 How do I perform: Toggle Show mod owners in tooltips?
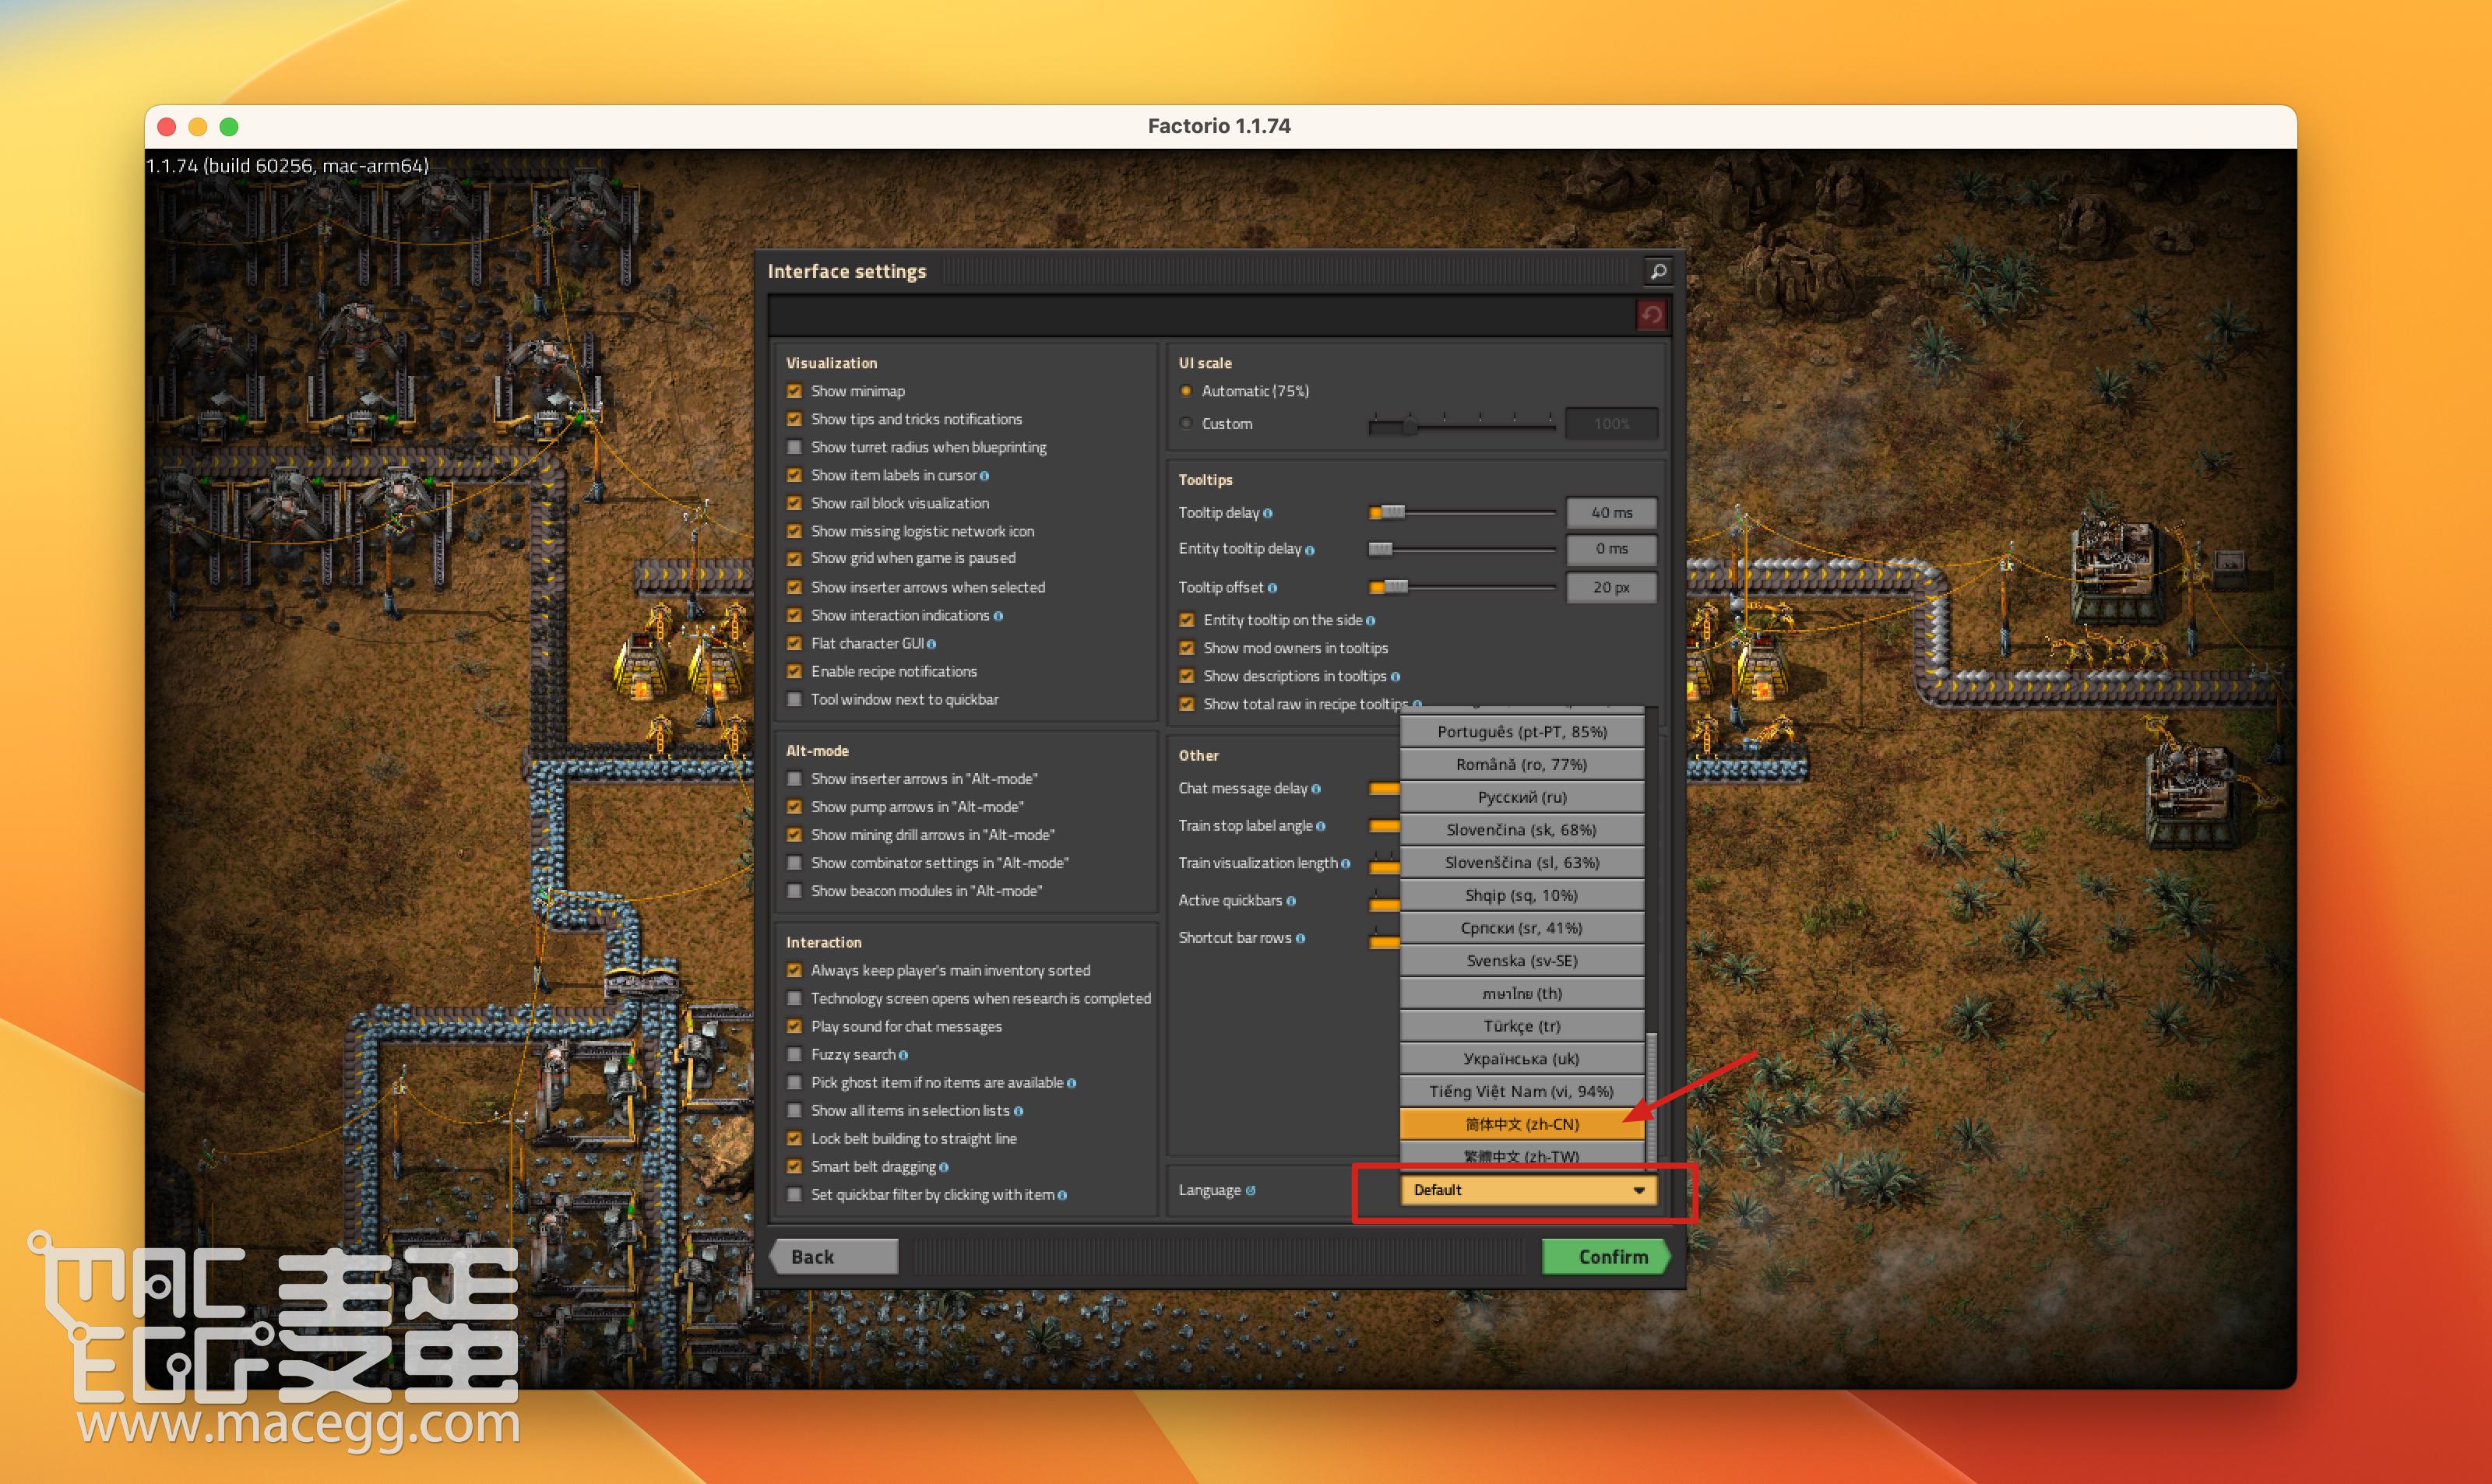tap(1187, 648)
